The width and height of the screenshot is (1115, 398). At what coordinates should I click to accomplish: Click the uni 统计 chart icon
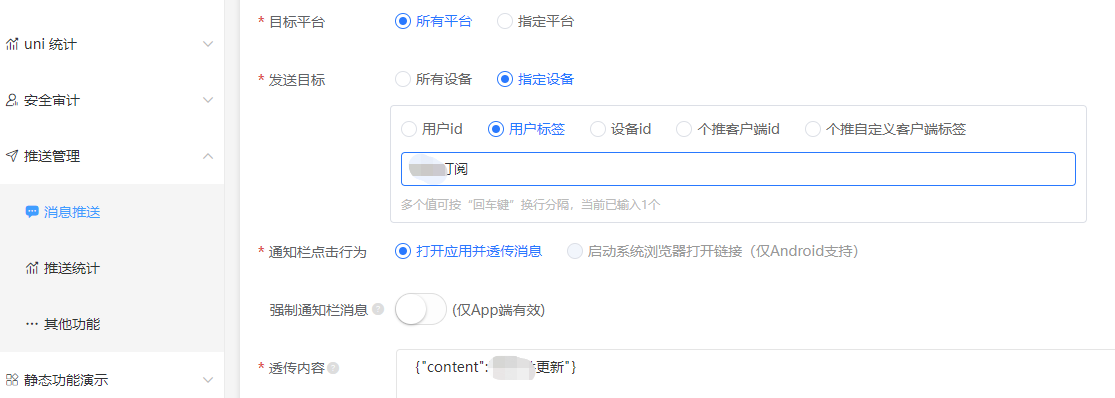11,44
